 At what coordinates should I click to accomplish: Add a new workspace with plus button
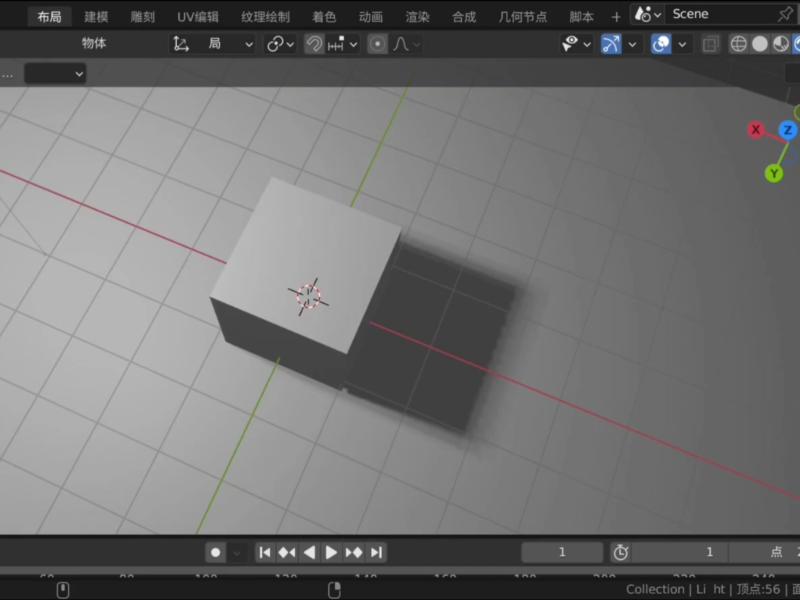(x=616, y=16)
